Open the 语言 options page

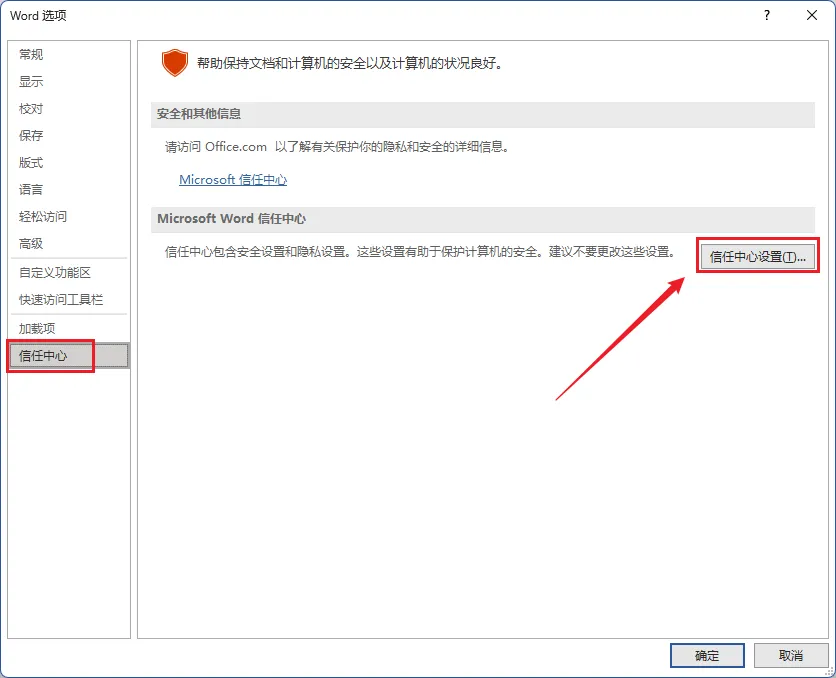point(68,189)
